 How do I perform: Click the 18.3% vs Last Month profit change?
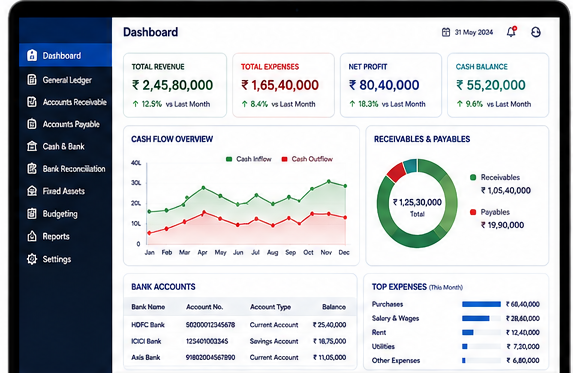[387, 104]
